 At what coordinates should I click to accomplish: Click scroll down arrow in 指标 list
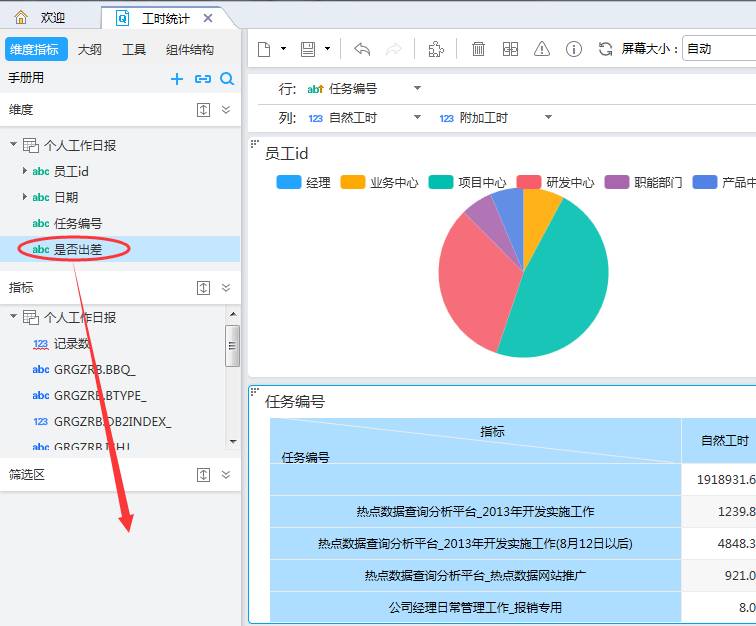click(x=233, y=441)
